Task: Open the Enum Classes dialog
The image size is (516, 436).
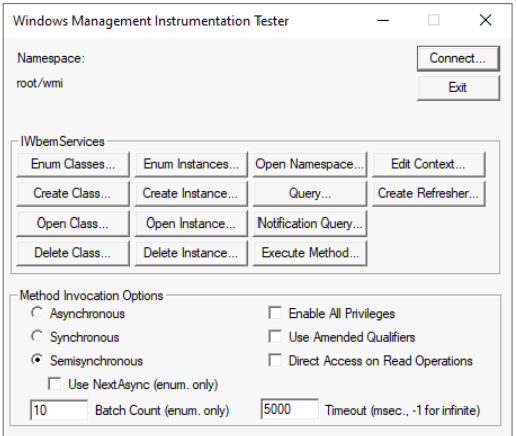Action: (73, 164)
